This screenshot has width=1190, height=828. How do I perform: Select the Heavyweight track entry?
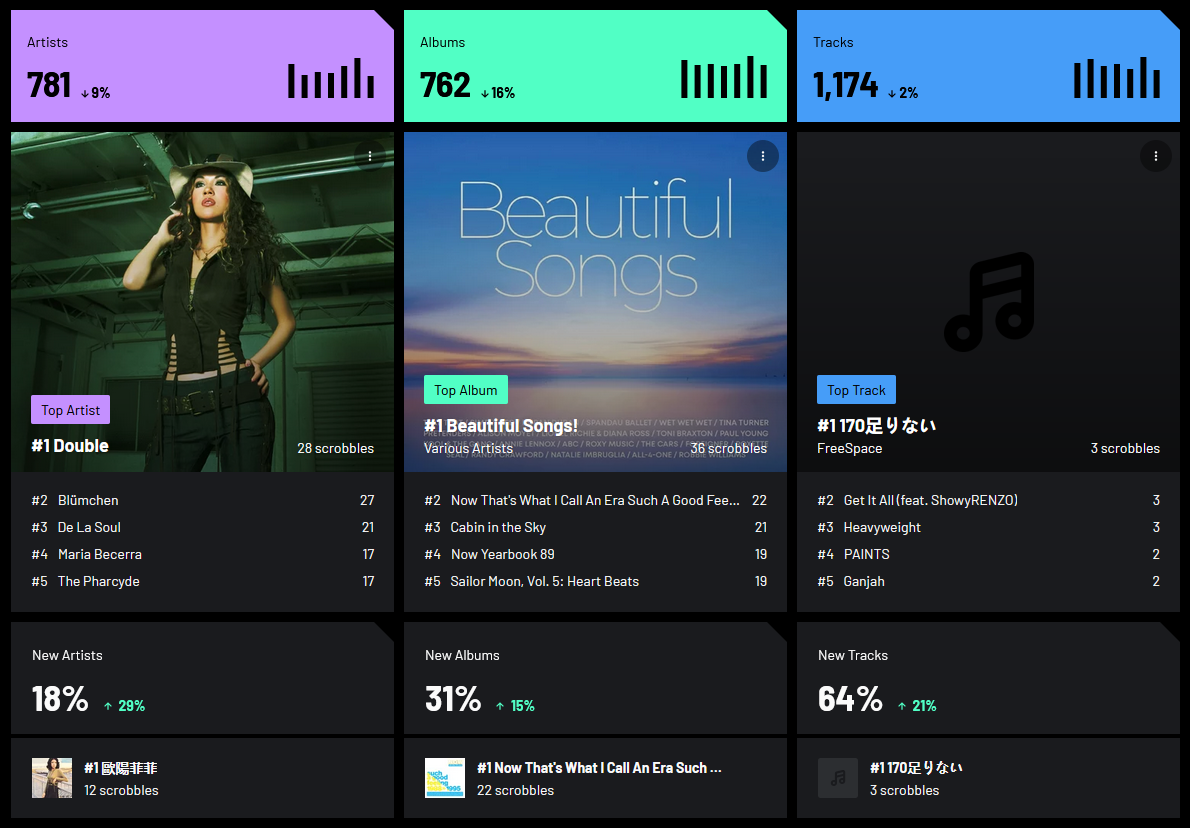pyautogui.click(x=882, y=527)
